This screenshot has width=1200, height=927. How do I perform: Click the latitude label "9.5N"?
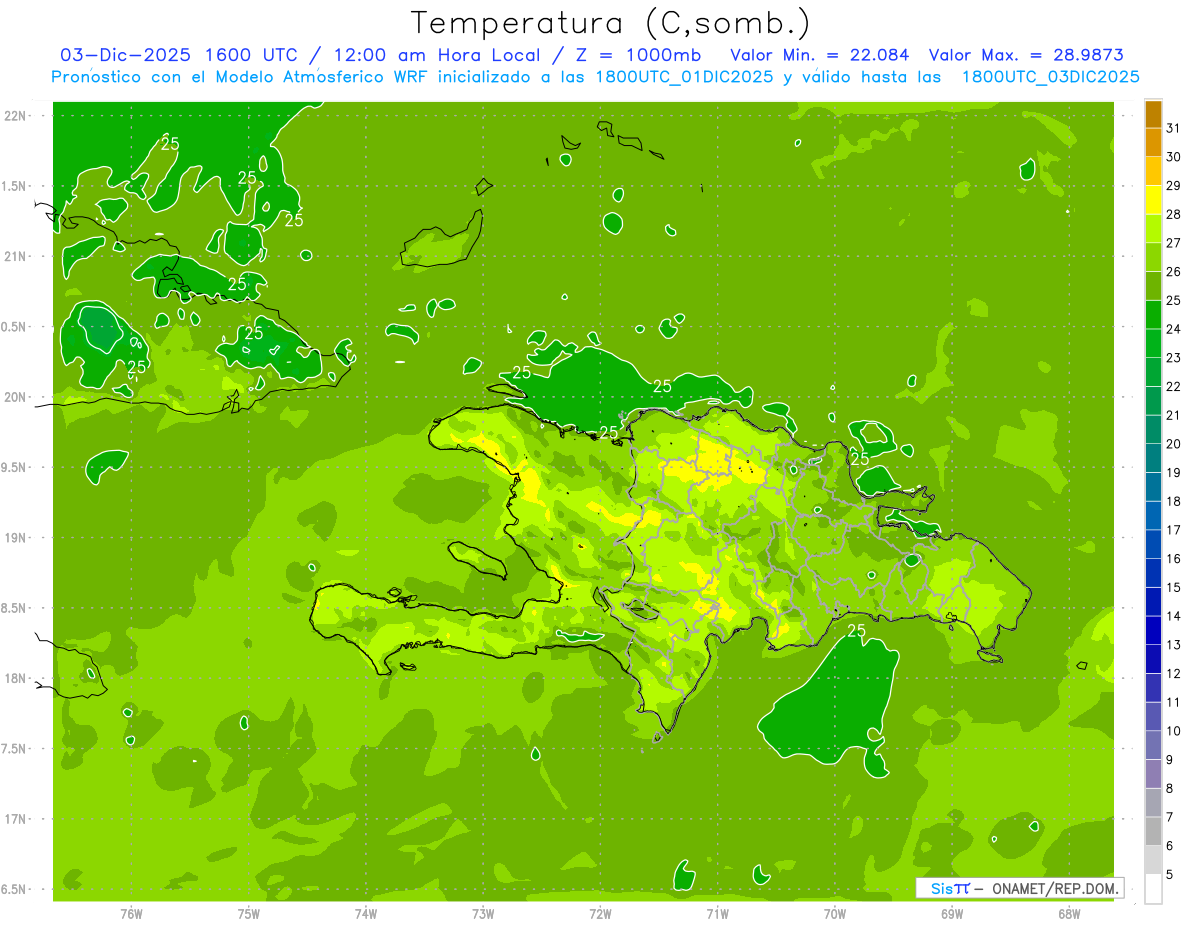pos(15,467)
